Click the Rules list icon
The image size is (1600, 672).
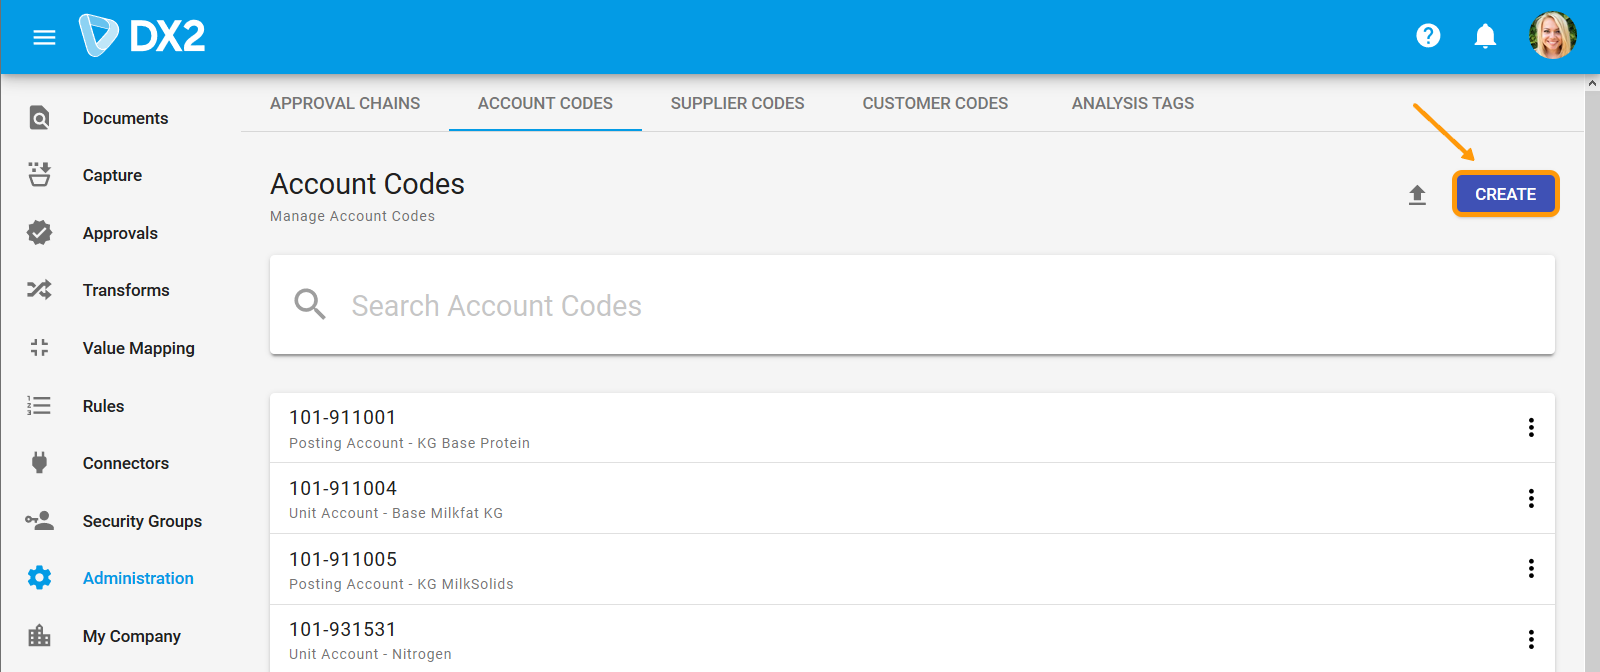pyautogui.click(x=39, y=406)
